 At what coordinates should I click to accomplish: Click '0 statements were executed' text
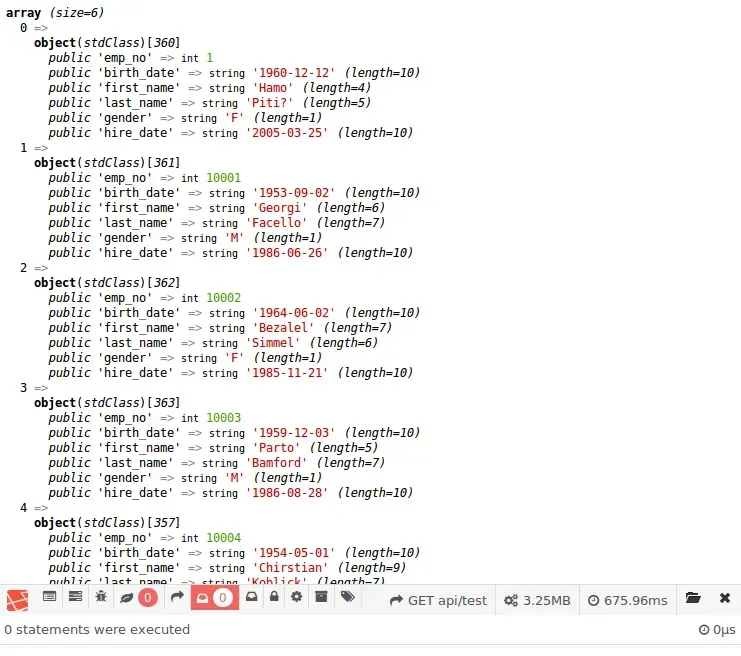pos(97,630)
